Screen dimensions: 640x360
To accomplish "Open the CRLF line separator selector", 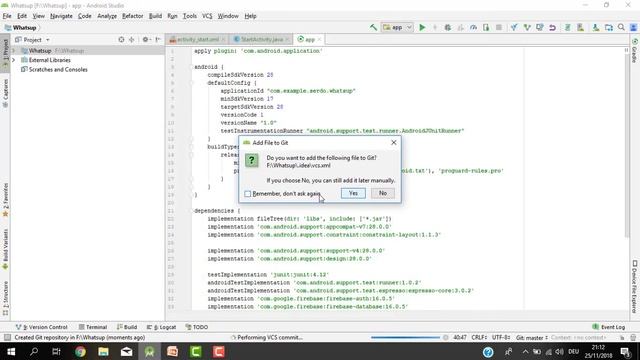I will click(x=479, y=338).
